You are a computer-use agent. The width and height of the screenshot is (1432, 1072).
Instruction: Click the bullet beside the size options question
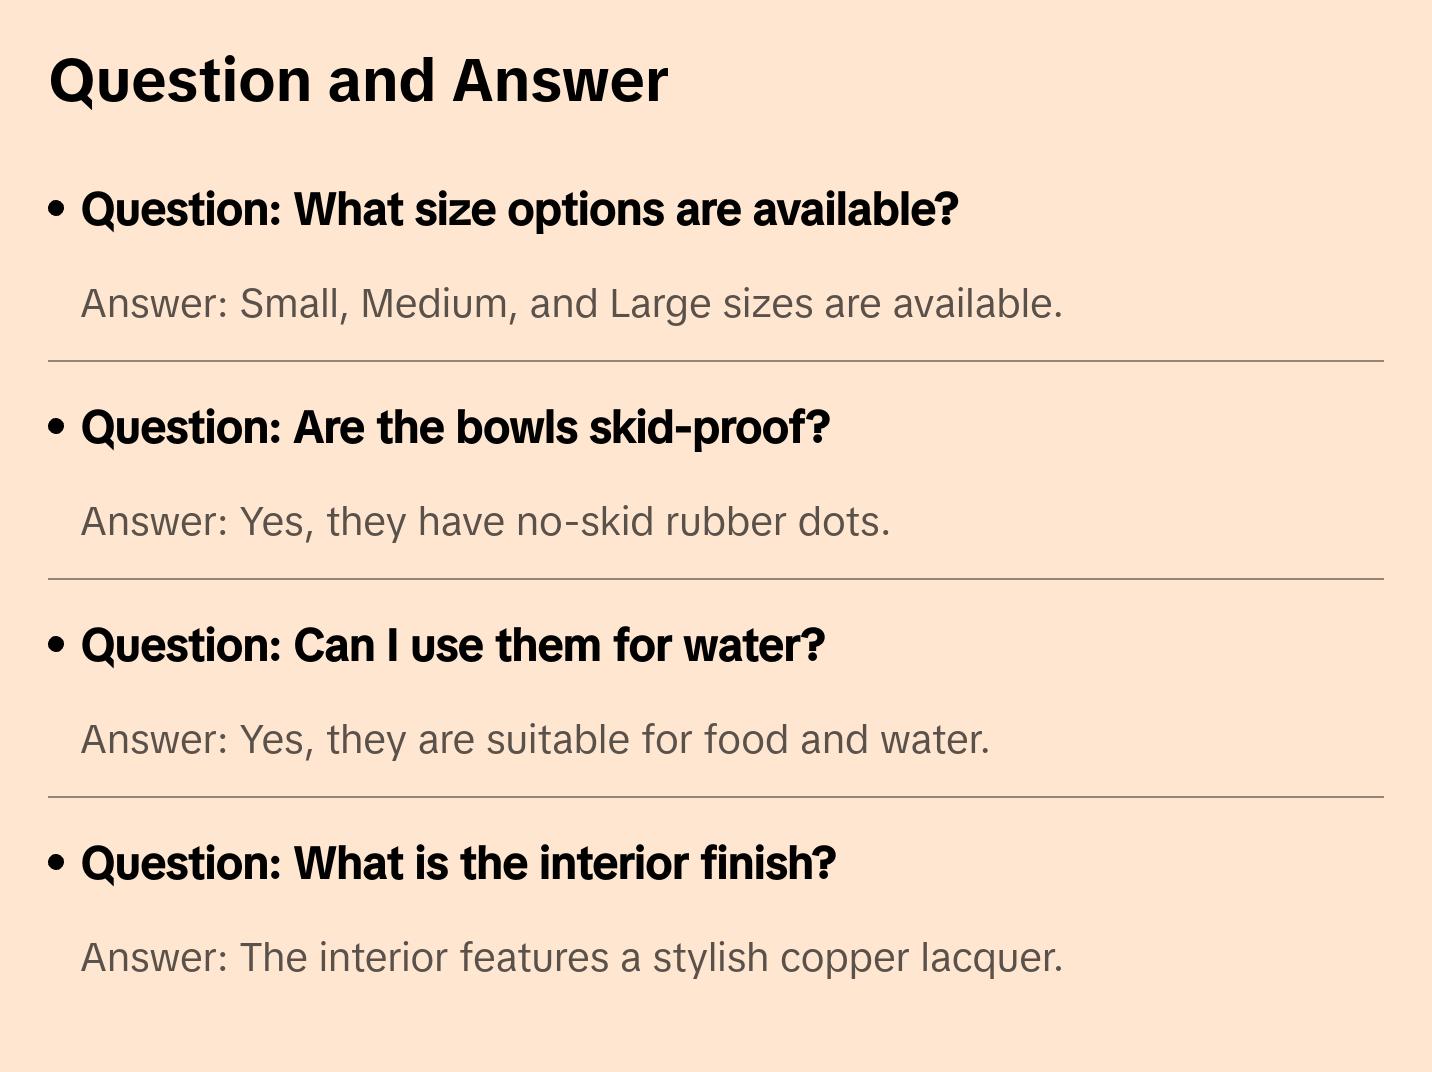point(57,209)
